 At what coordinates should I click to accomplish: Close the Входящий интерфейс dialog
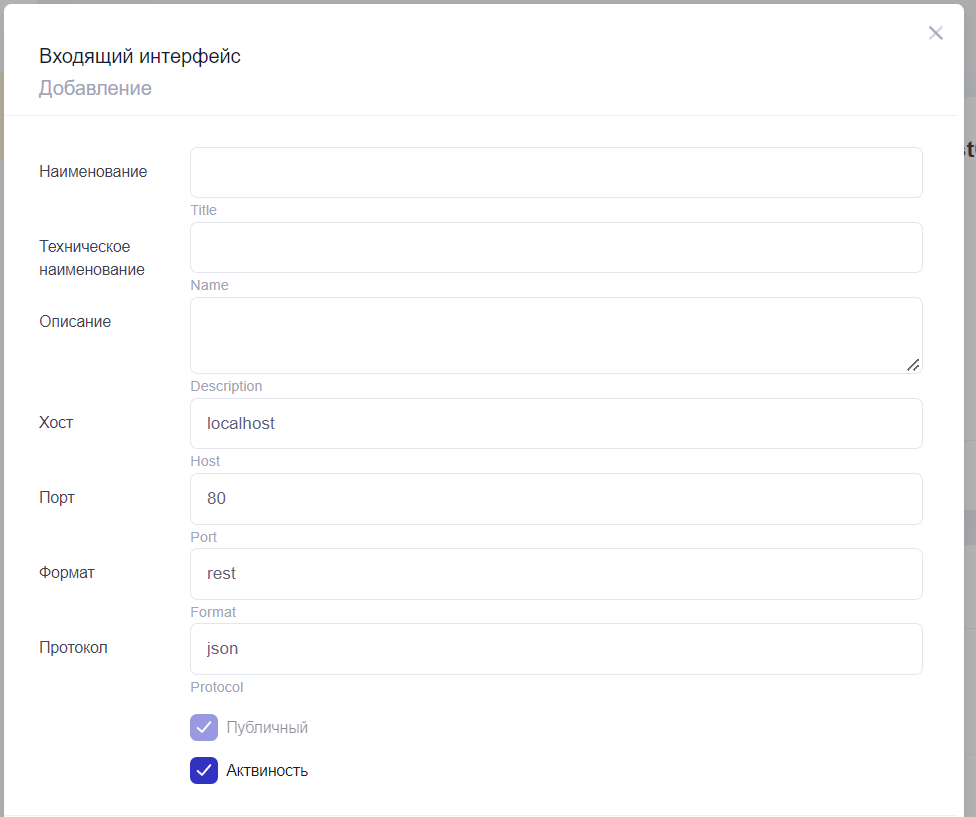[935, 33]
